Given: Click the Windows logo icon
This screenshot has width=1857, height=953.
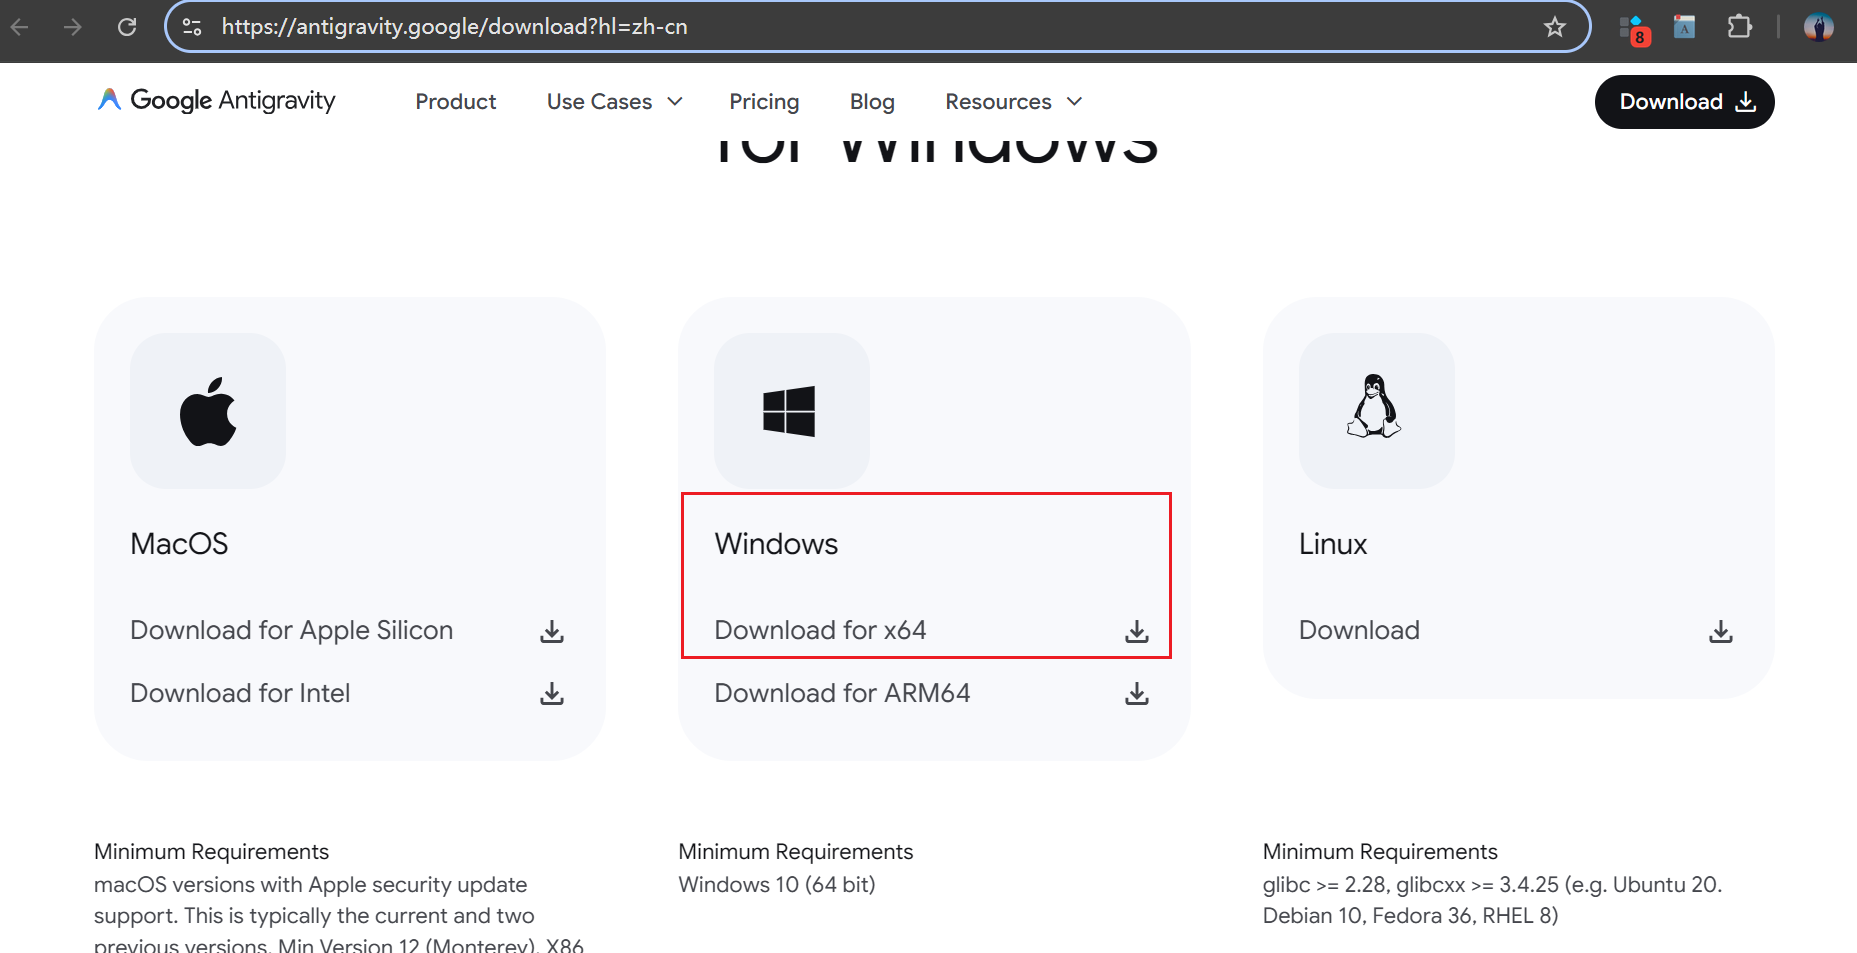Looking at the screenshot, I should tap(790, 410).
